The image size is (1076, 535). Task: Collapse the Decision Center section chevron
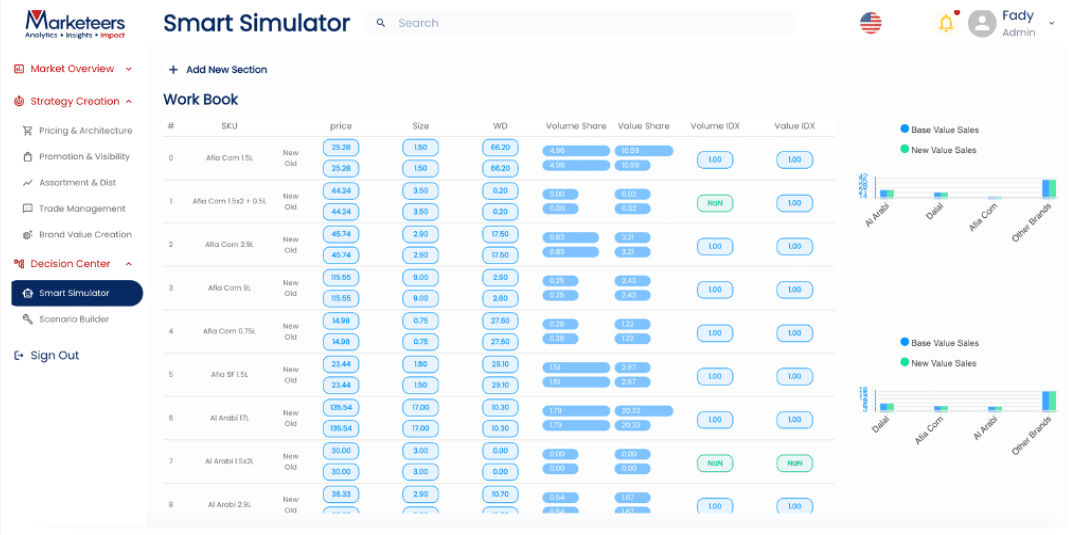point(129,264)
